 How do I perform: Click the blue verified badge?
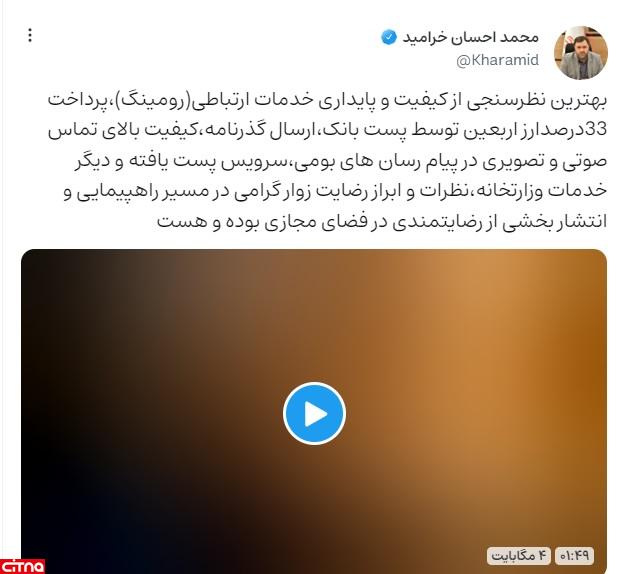point(389,37)
